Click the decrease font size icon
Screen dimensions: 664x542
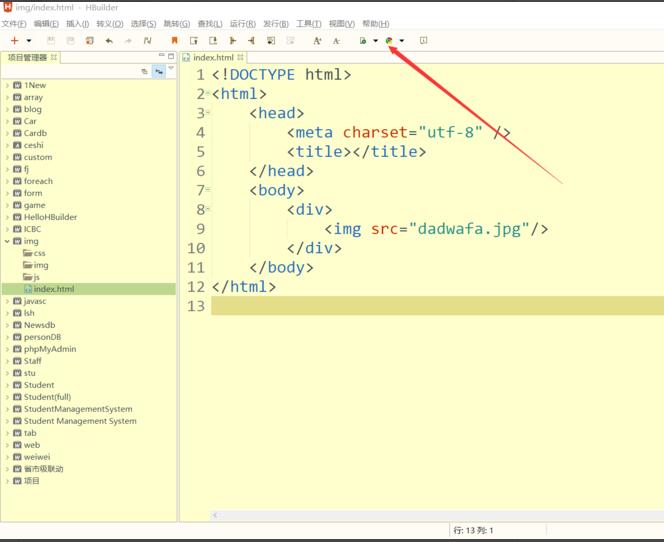(336, 41)
